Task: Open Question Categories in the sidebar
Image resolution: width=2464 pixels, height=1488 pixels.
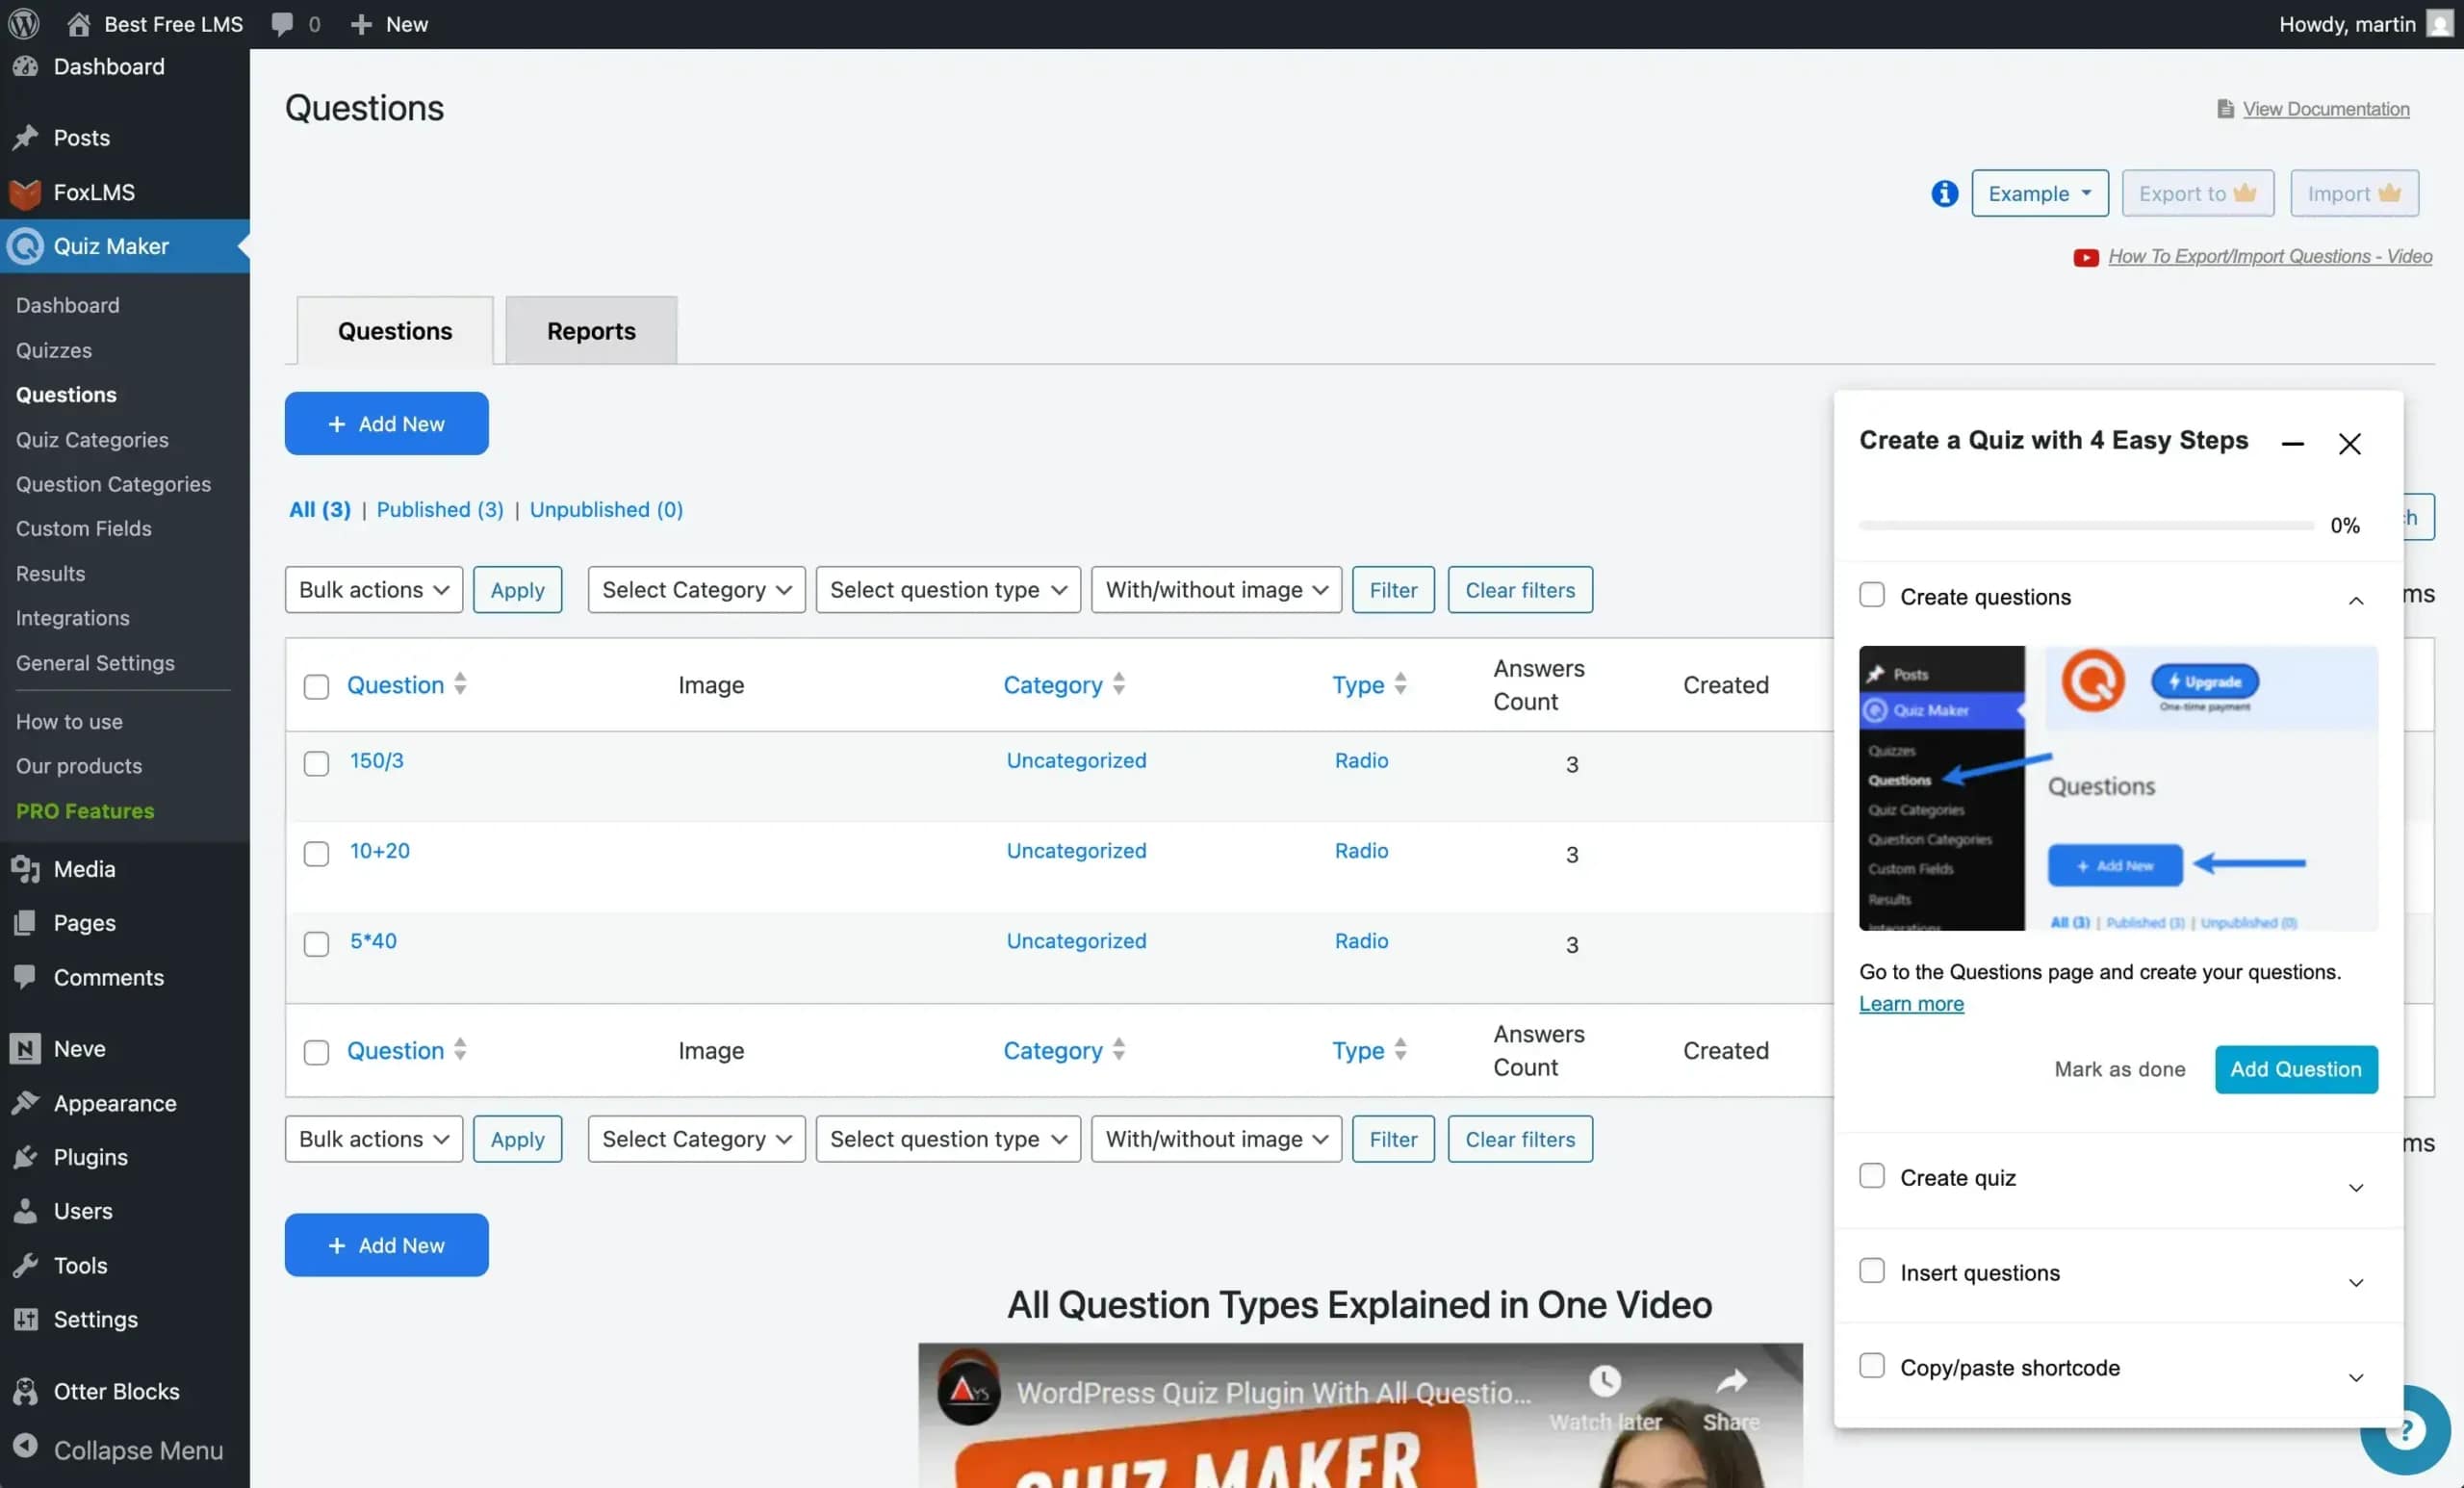Action: click(113, 484)
